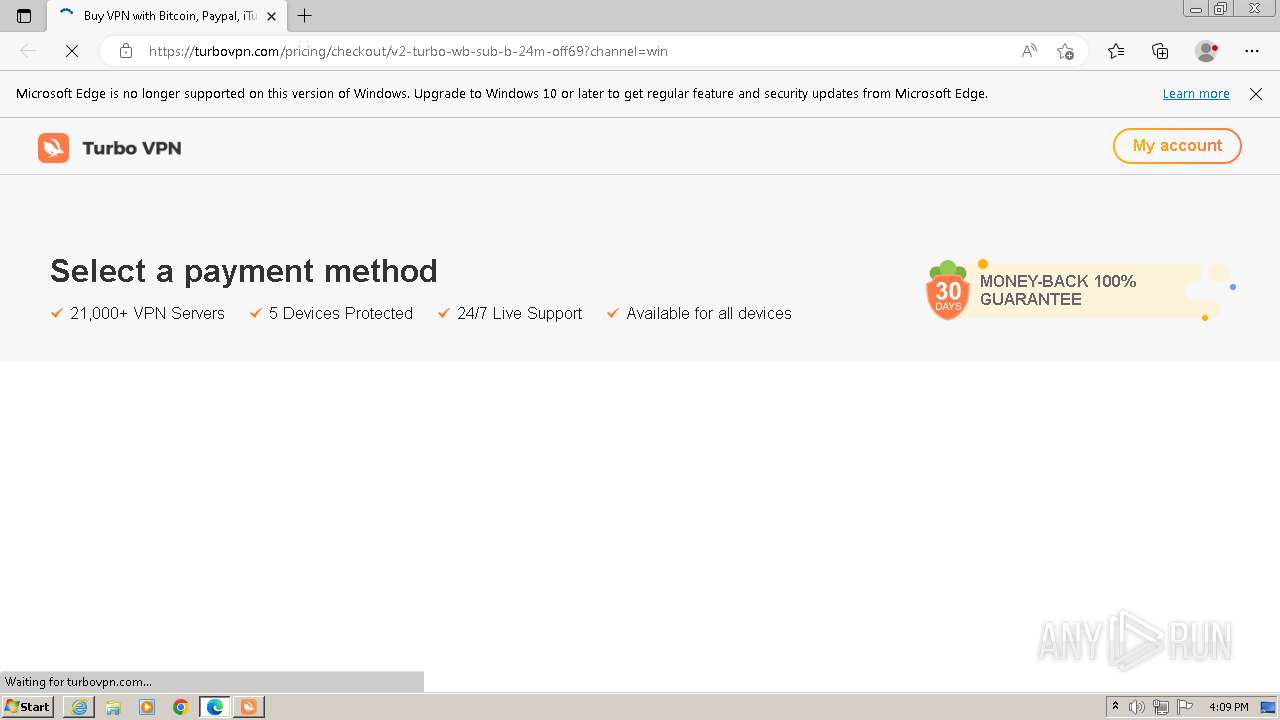This screenshot has height=720, width=1280.
Task: Dismiss the Edge unsupported notification bar
Action: pos(1256,94)
